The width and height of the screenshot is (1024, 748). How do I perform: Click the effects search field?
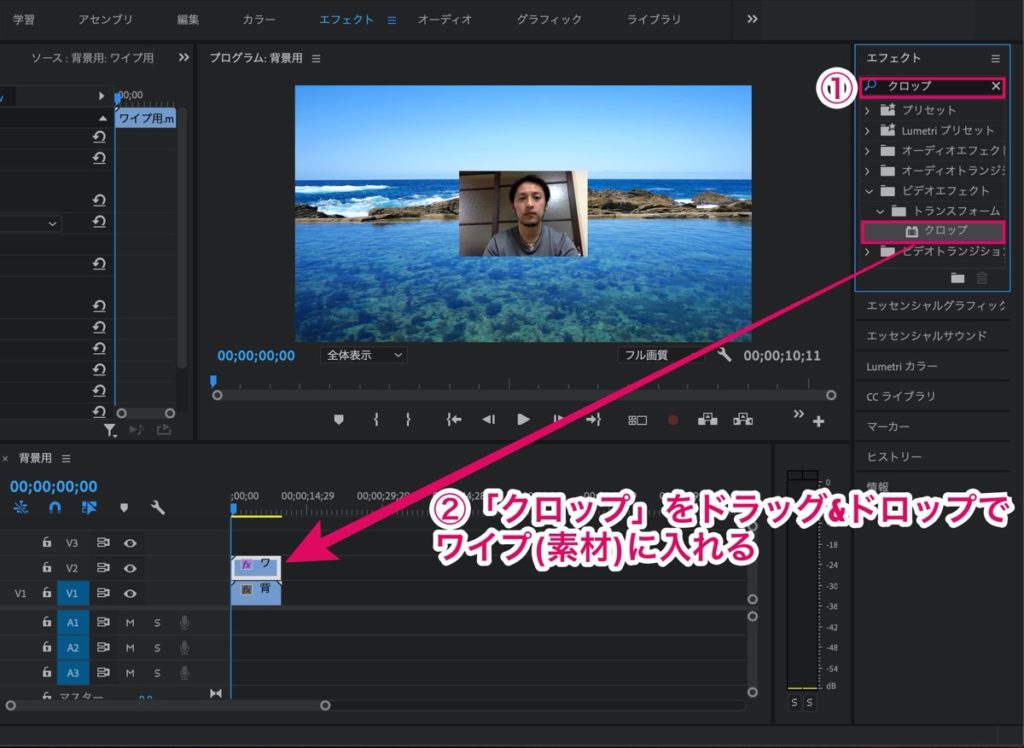[931, 86]
